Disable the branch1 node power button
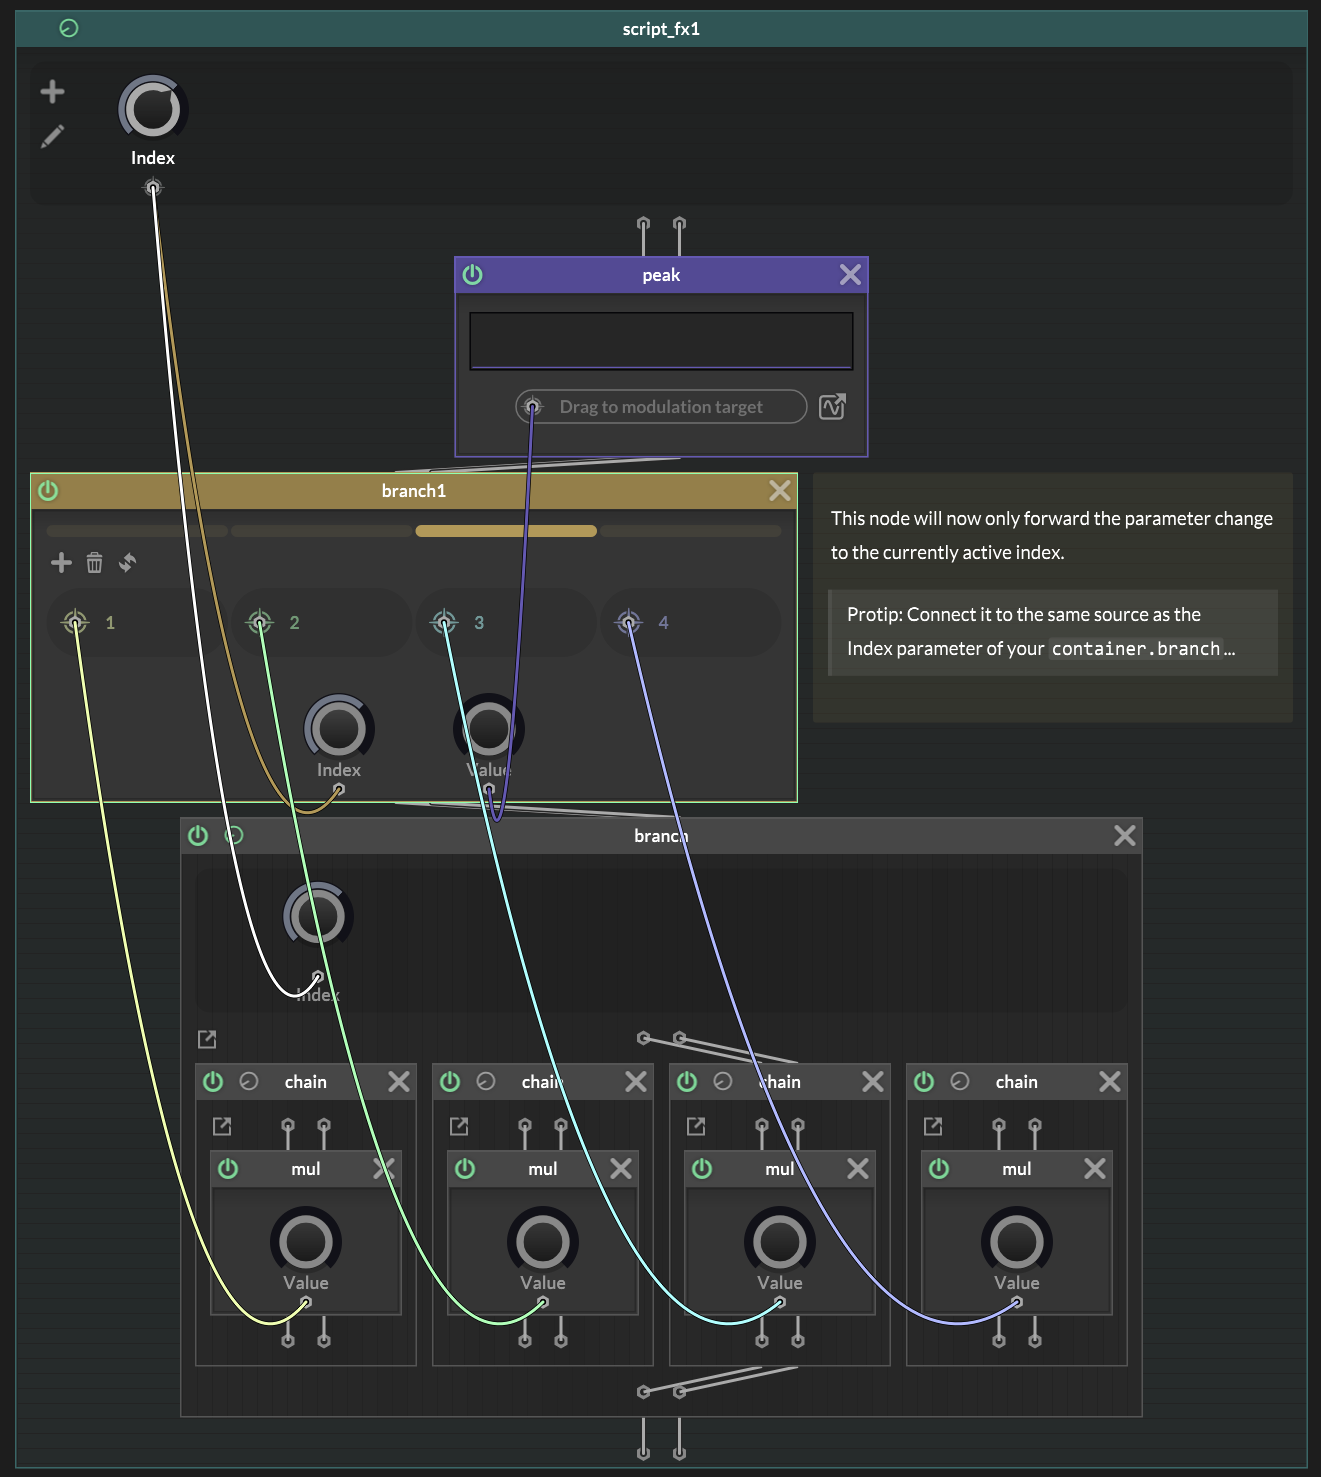The height and width of the screenshot is (1477, 1321). tap(48, 491)
